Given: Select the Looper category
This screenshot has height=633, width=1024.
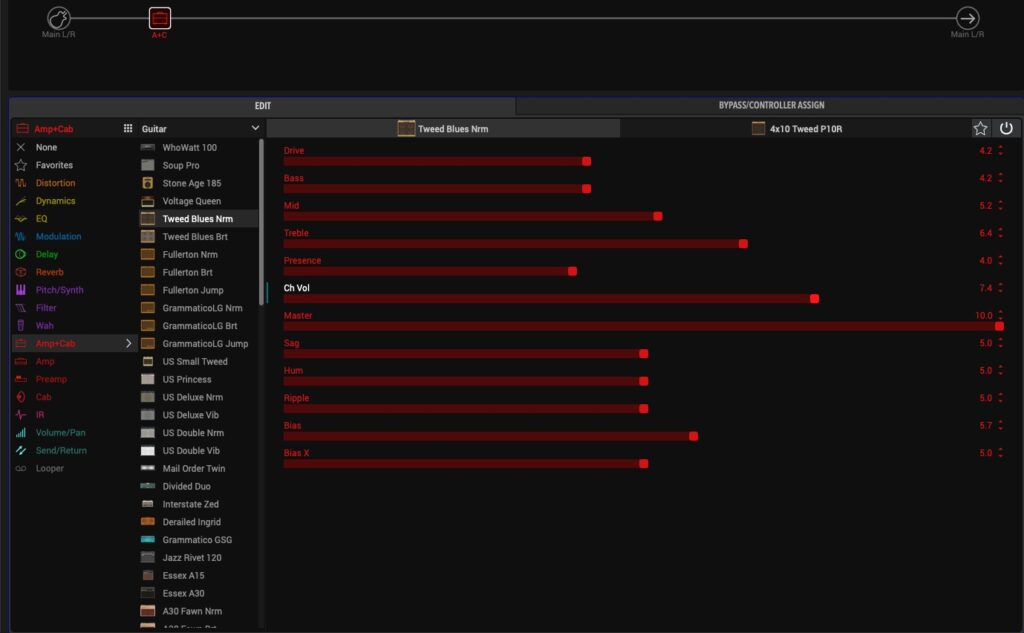Looking at the screenshot, I should 49,468.
